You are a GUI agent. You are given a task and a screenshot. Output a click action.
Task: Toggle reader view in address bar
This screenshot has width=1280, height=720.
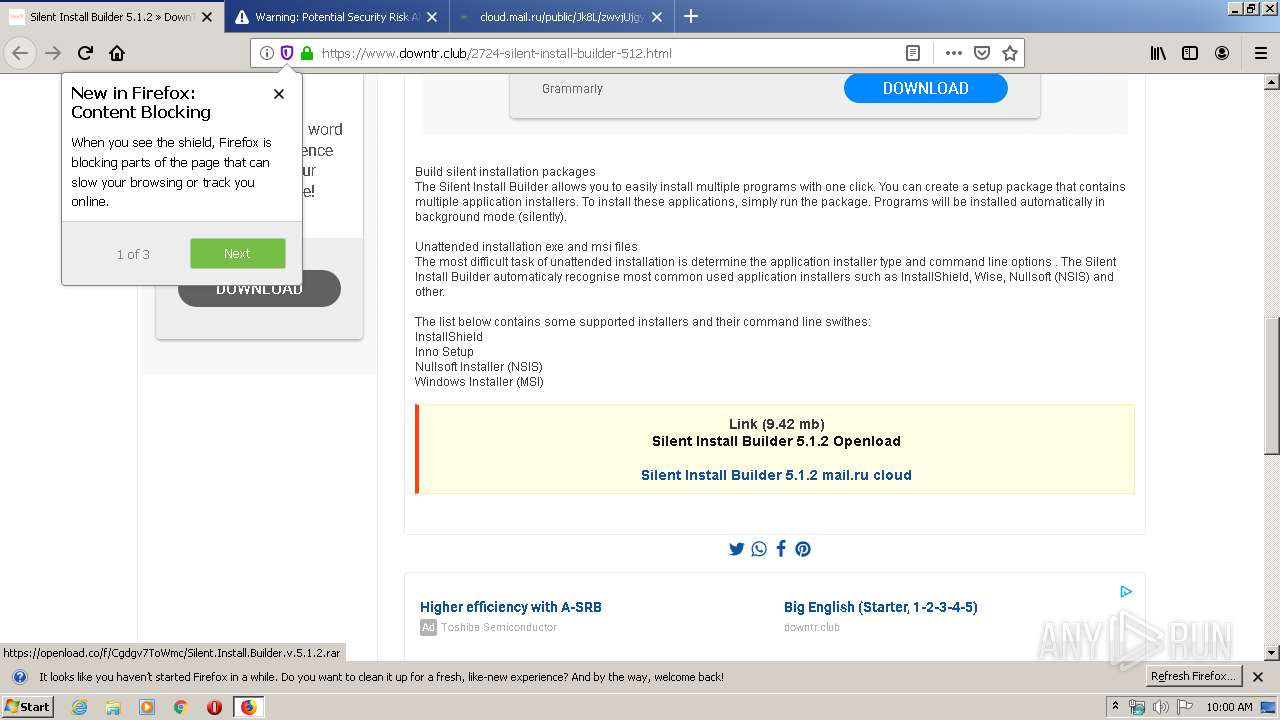tap(913, 53)
